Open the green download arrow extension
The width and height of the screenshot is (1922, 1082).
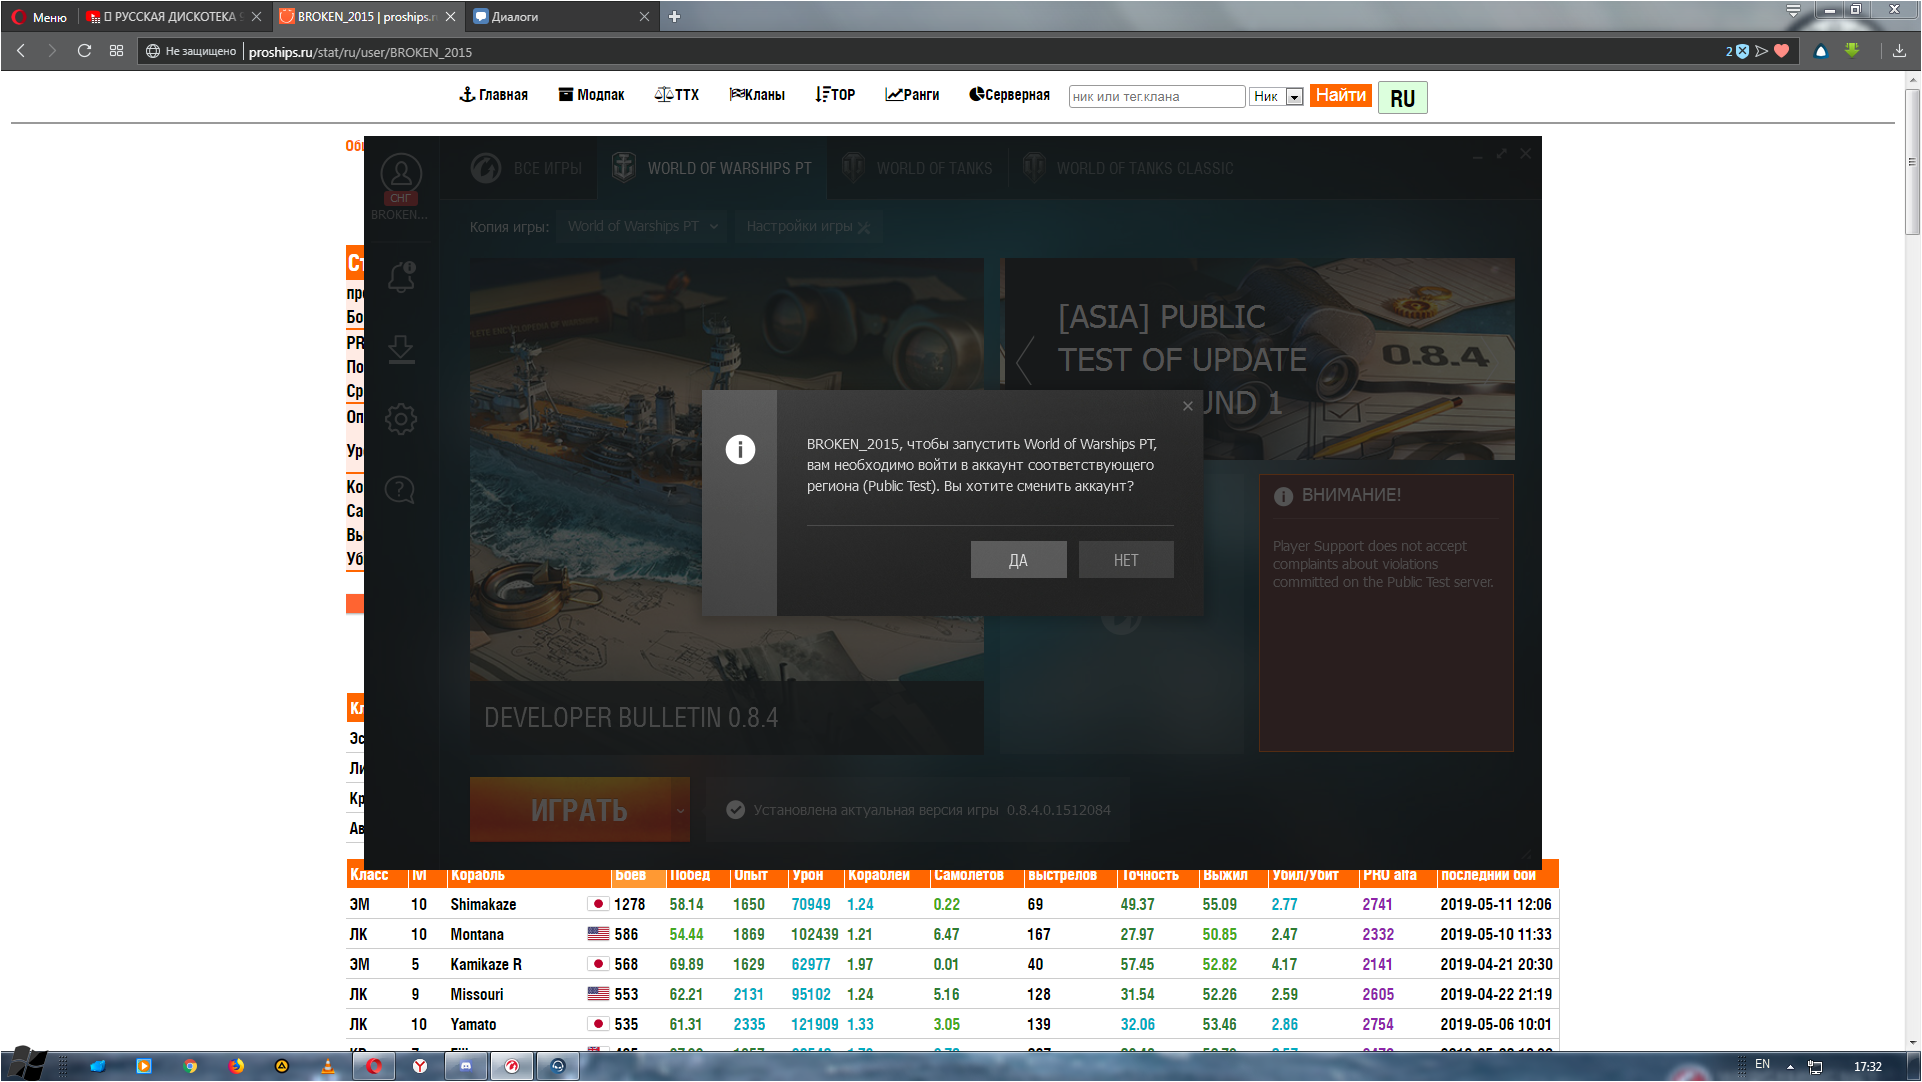point(1852,51)
